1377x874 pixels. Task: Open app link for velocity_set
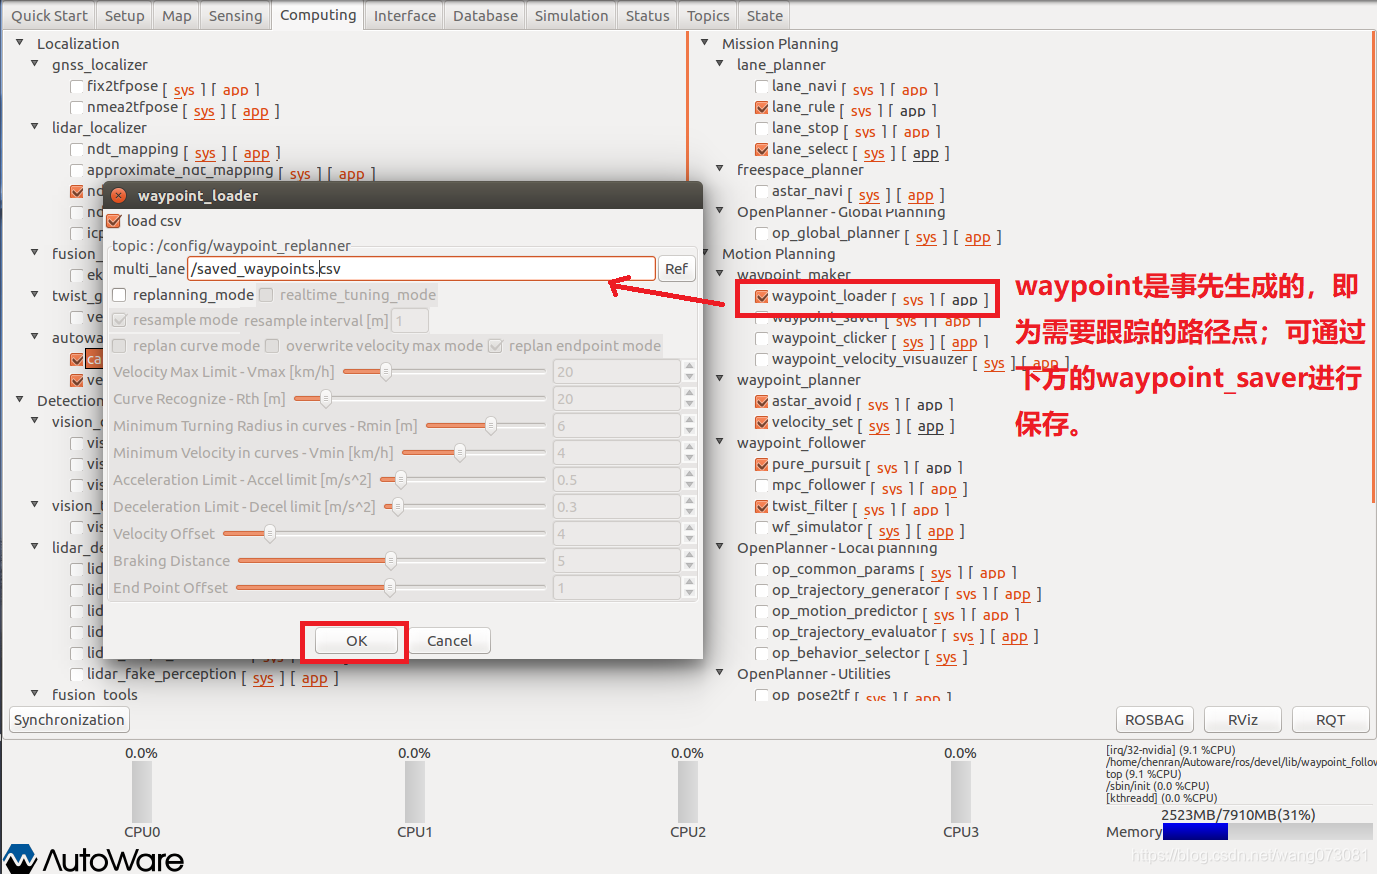coord(931,426)
